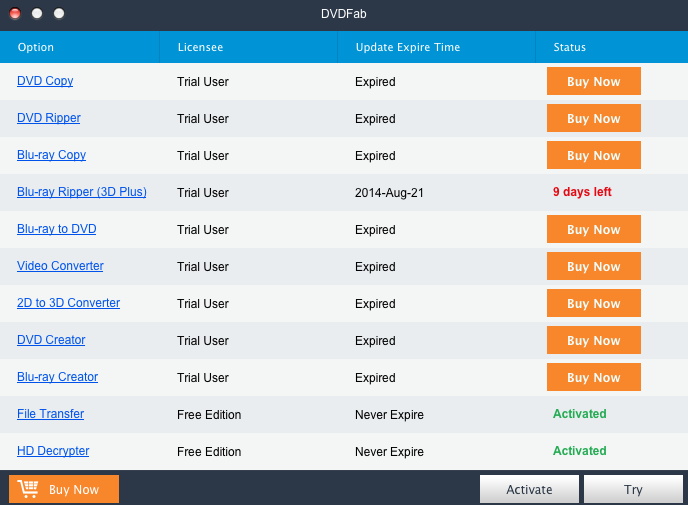This screenshot has height=505, width=688.
Task: Click the 2014-Aug-21 expire date
Action: pyautogui.click(x=389, y=193)
